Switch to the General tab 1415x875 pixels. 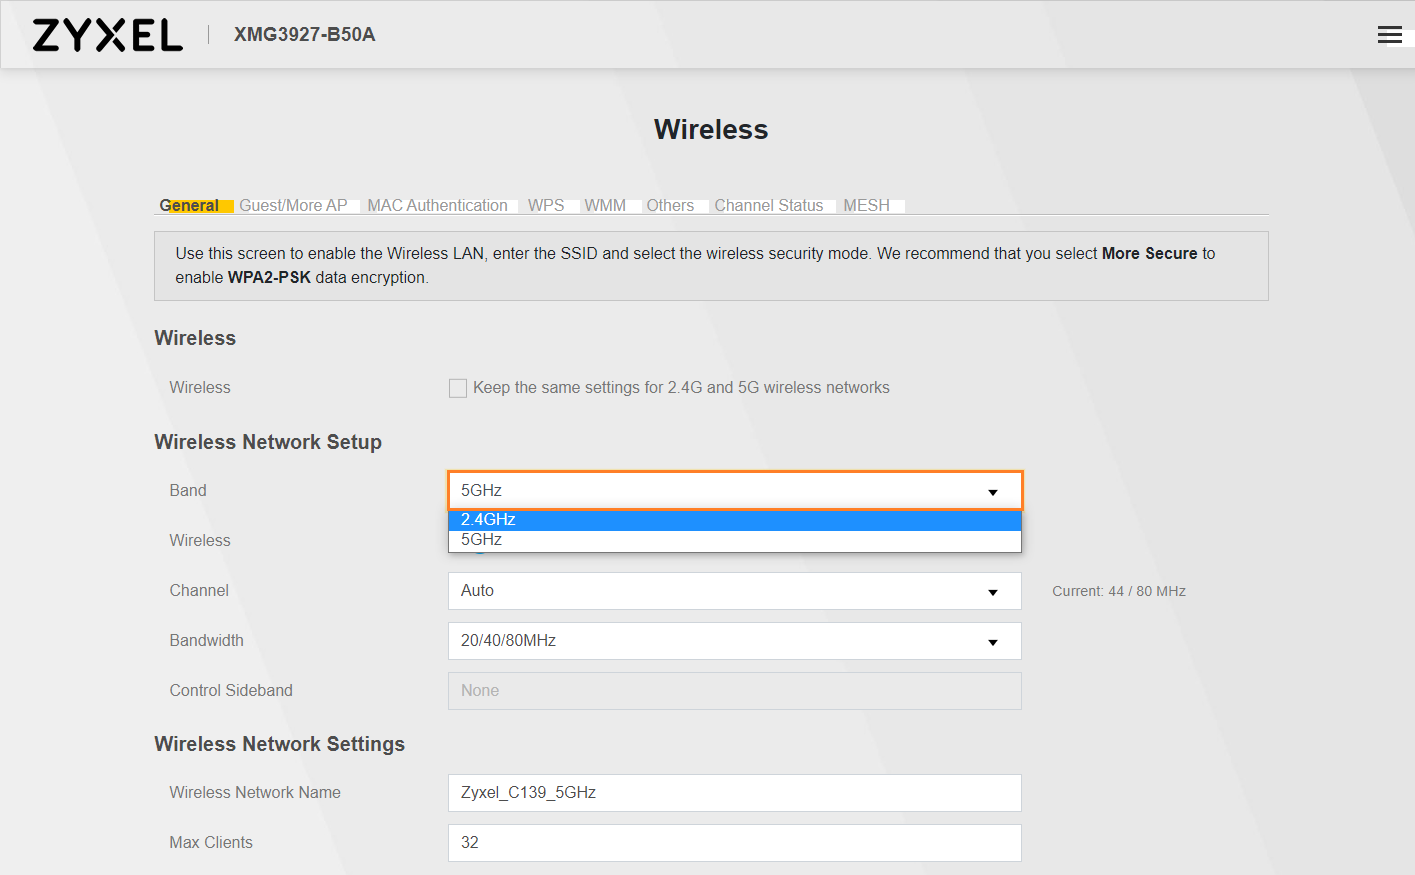point(189,206)
